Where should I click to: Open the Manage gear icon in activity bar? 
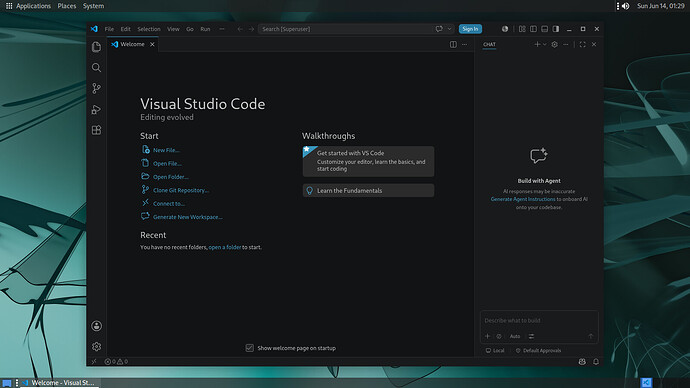coord(96,347)
